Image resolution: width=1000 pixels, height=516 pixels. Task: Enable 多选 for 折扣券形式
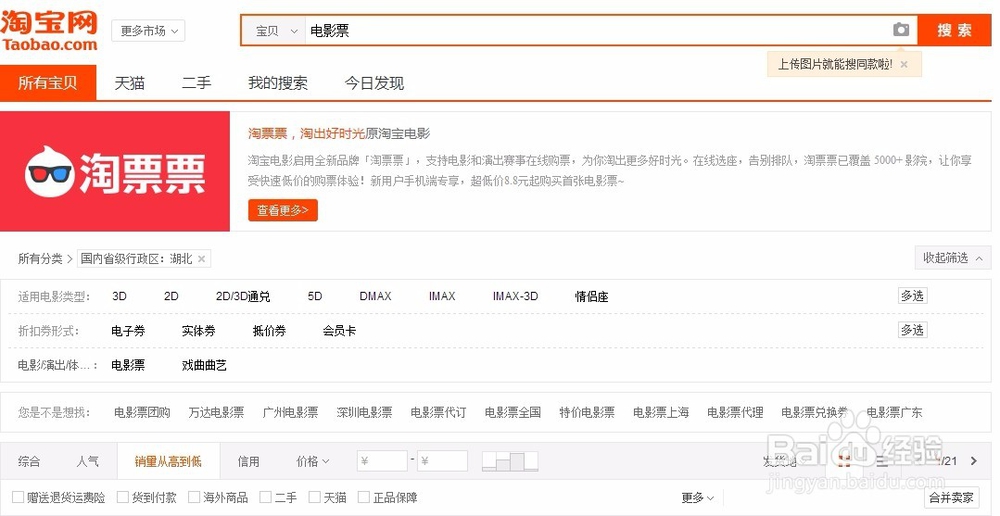(912, 330)
